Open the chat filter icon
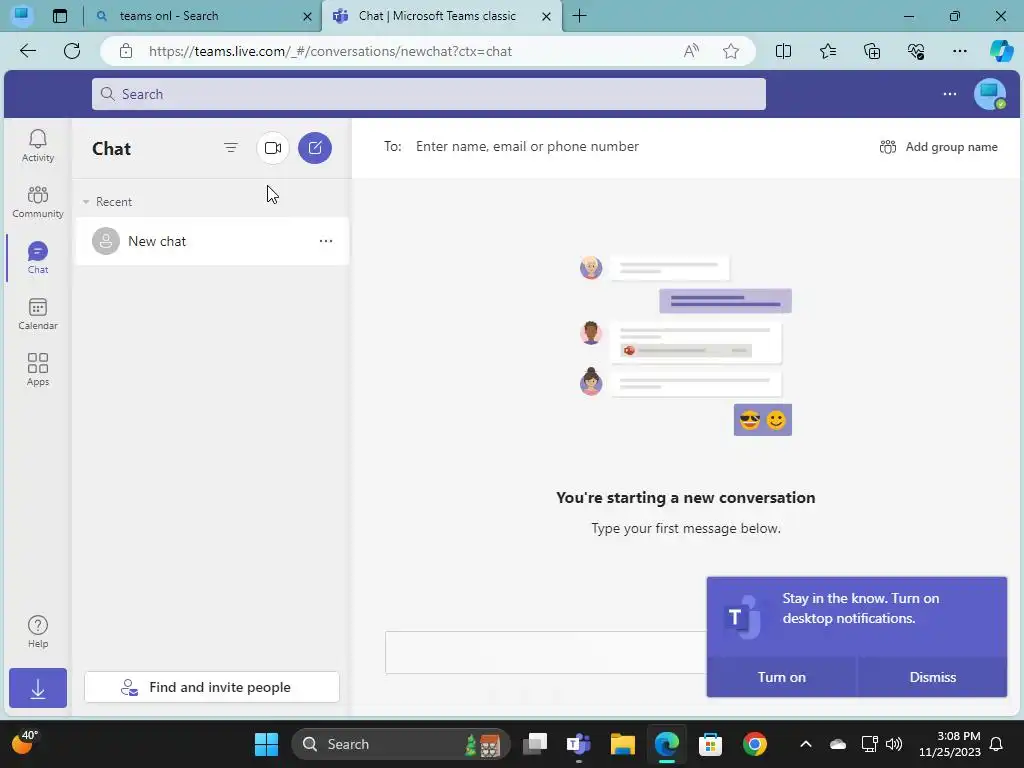Screen dimensions: 1024x768 [x=231, y=148]
